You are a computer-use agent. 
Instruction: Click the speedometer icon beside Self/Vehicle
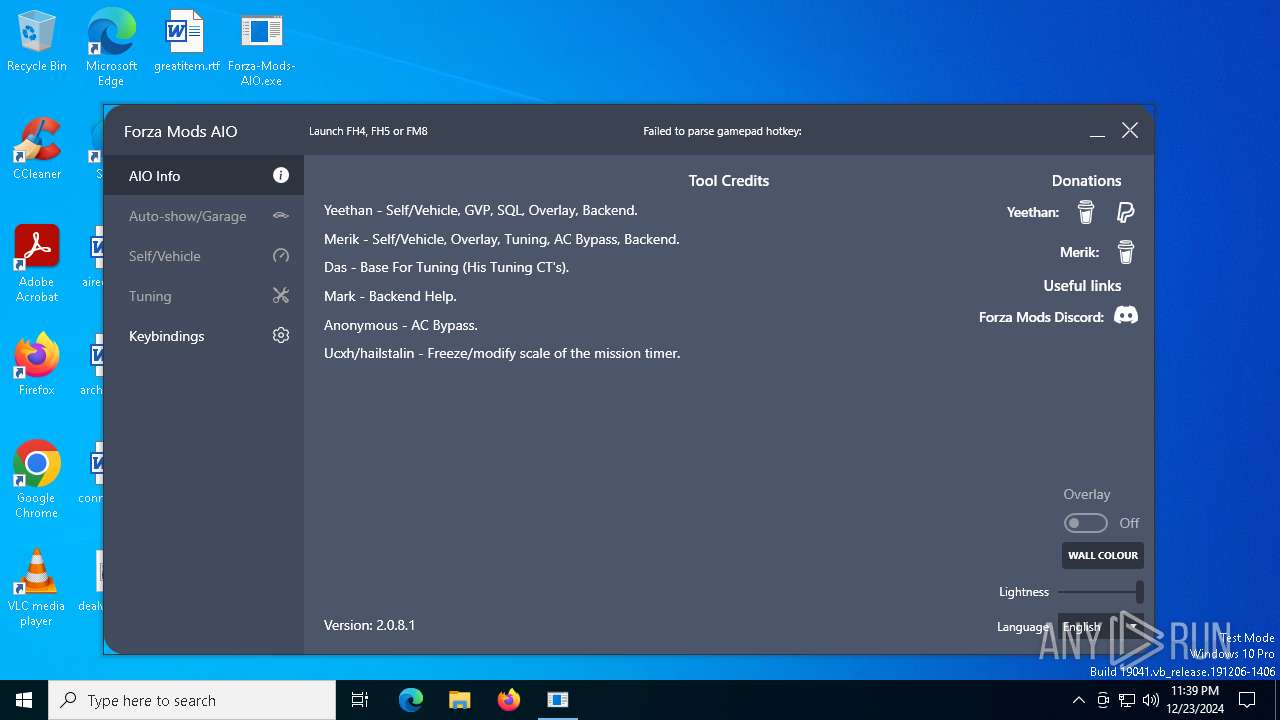pos(281,256)
